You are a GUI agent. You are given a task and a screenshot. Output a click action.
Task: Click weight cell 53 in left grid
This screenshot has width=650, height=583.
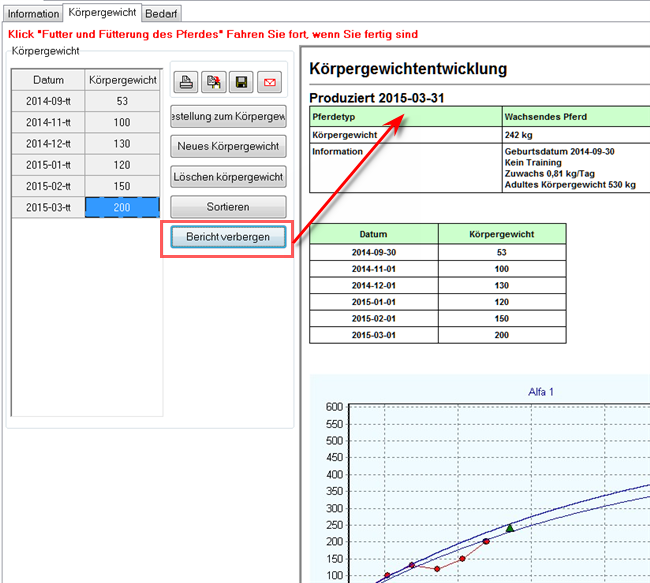coord(122,101)
